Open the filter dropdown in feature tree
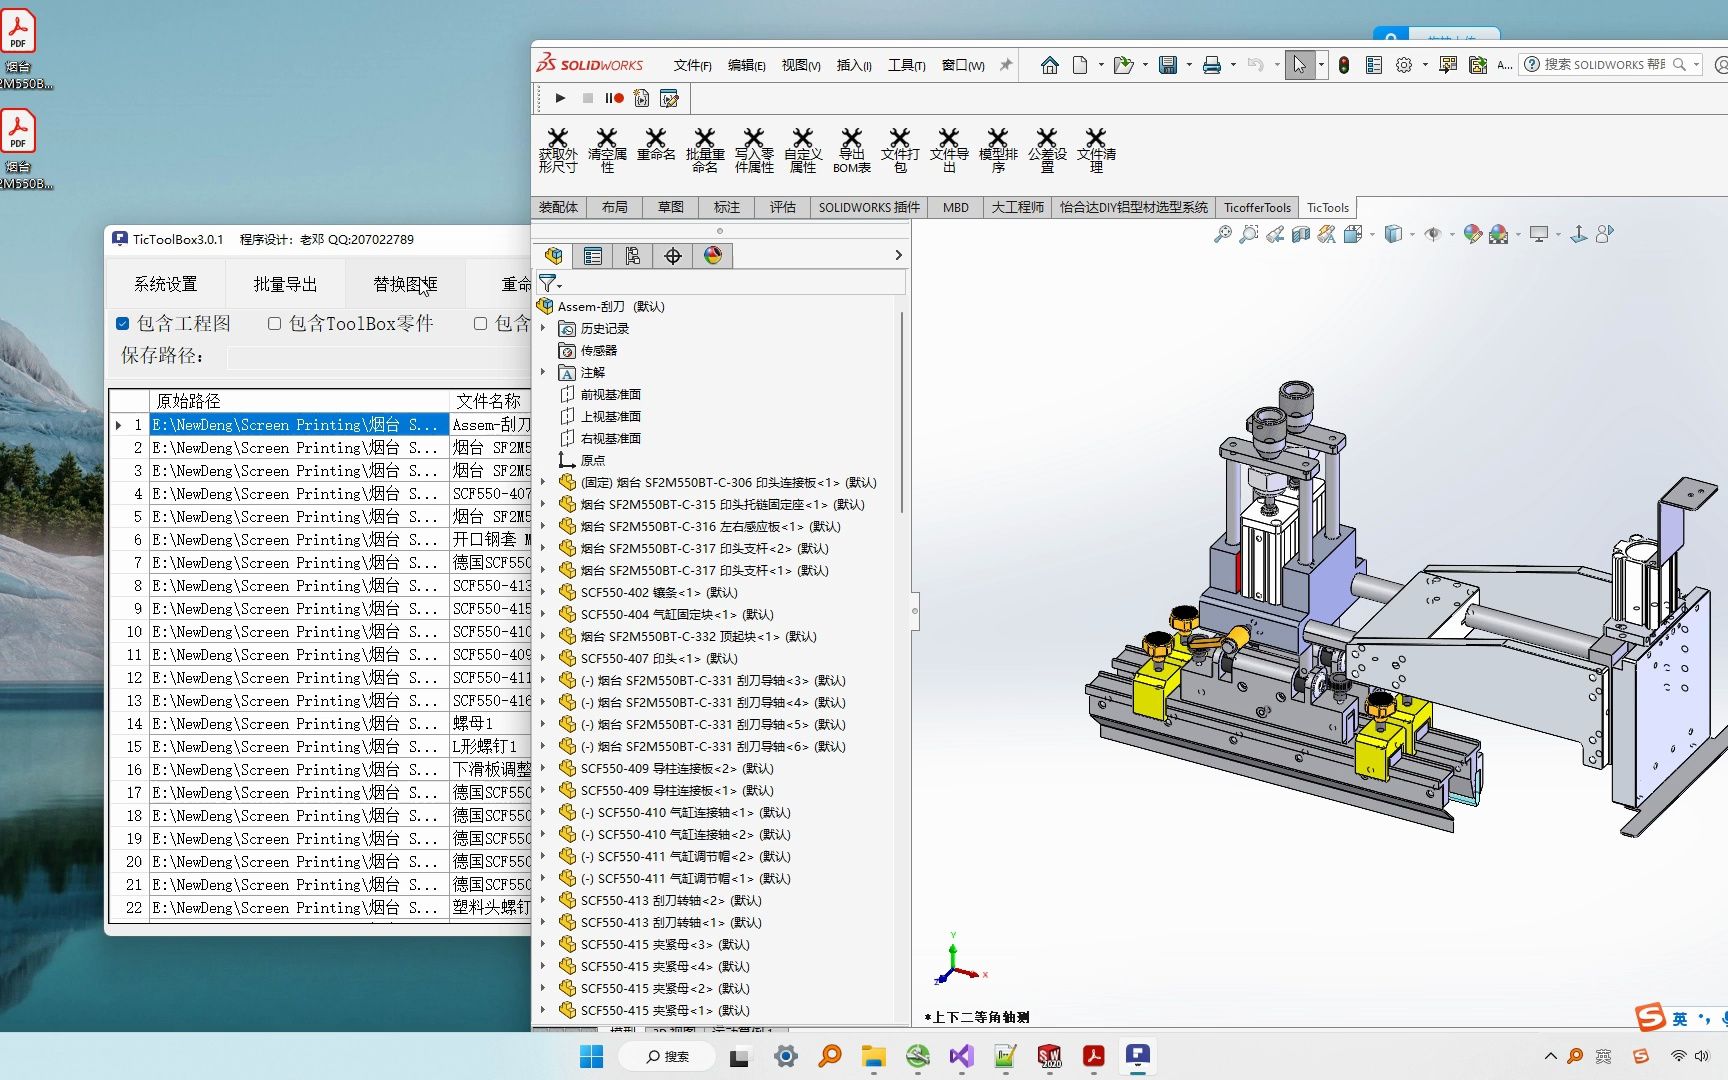 (x=560, y=287)
